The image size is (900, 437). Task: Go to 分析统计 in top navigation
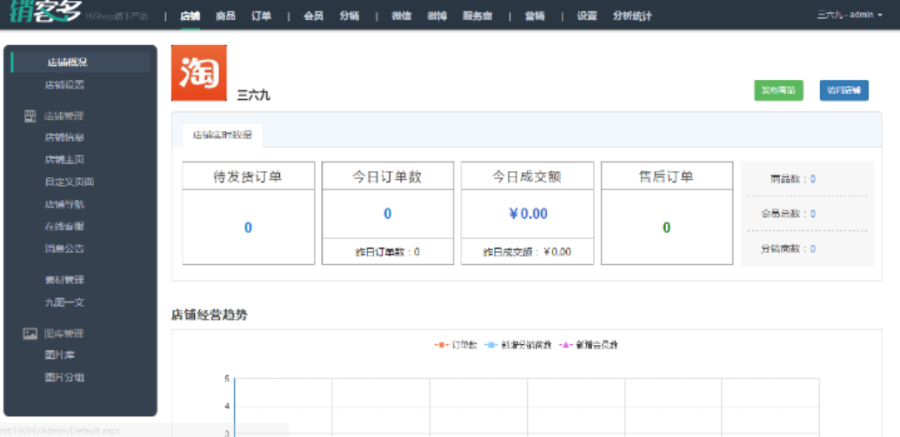632,16
